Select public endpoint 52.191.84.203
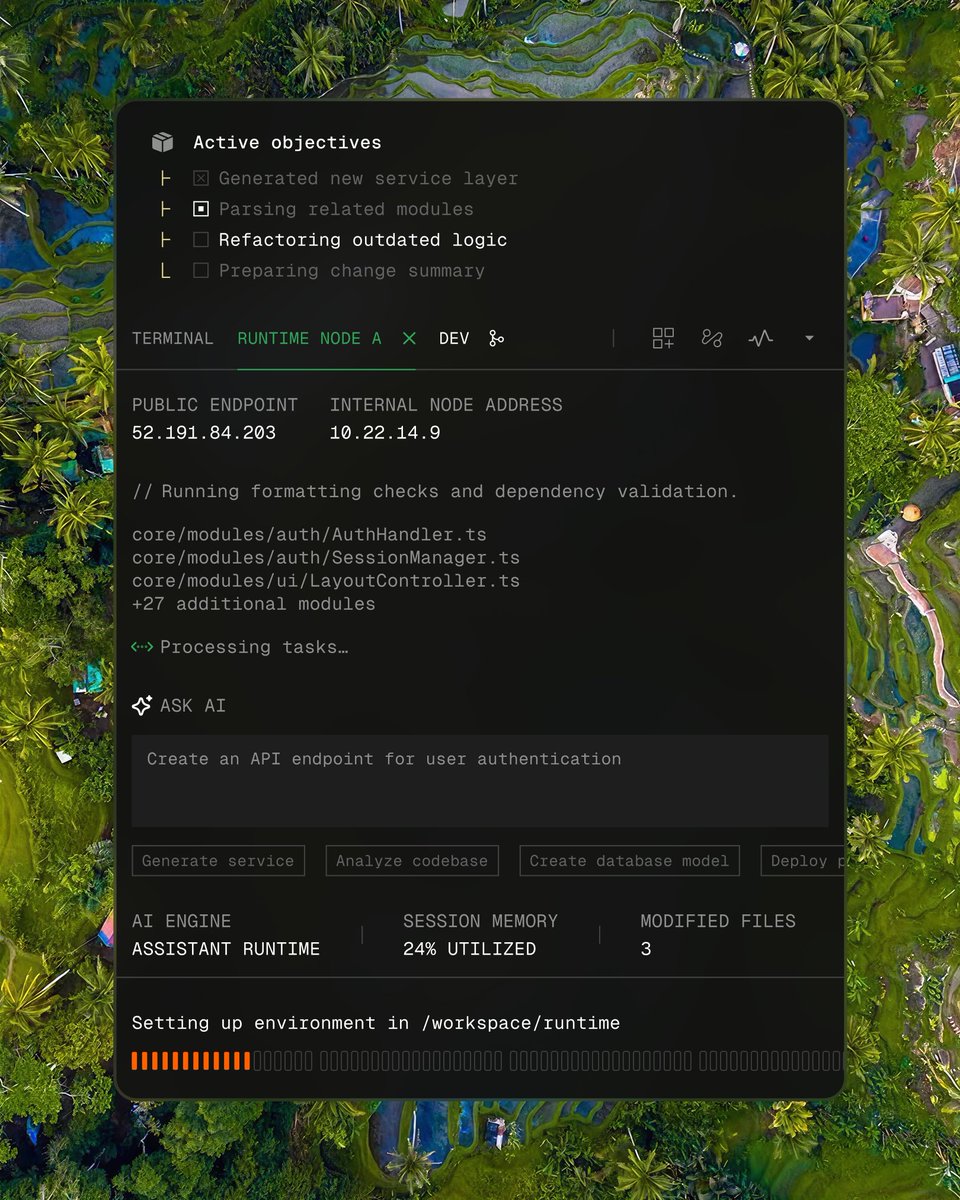This screenshot has height=1200, width=960. pos(204,433)
